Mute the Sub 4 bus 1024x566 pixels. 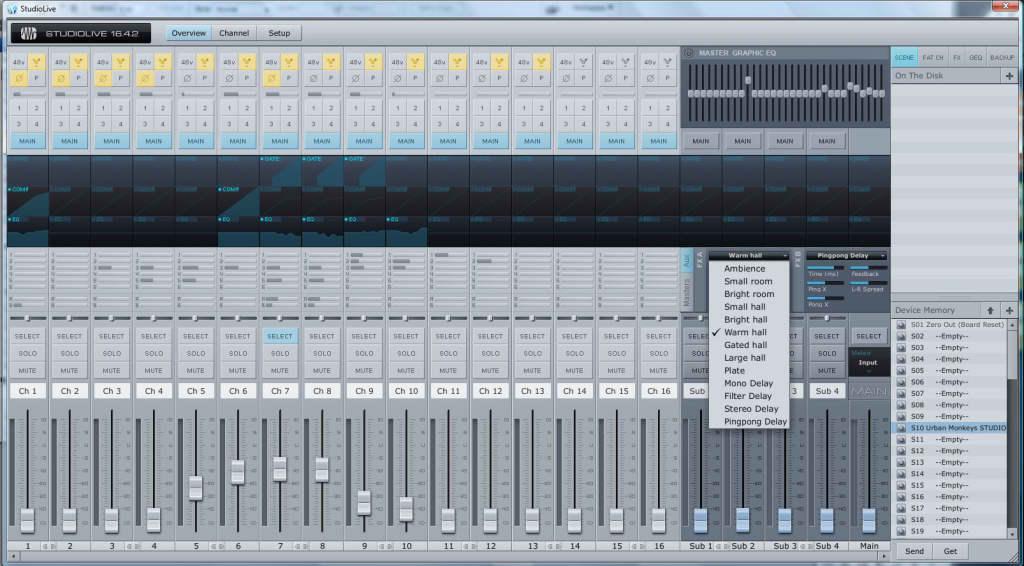point(827,371)
